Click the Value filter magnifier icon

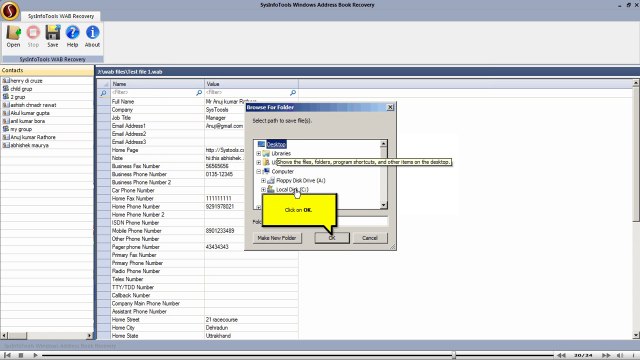point(293,93)
